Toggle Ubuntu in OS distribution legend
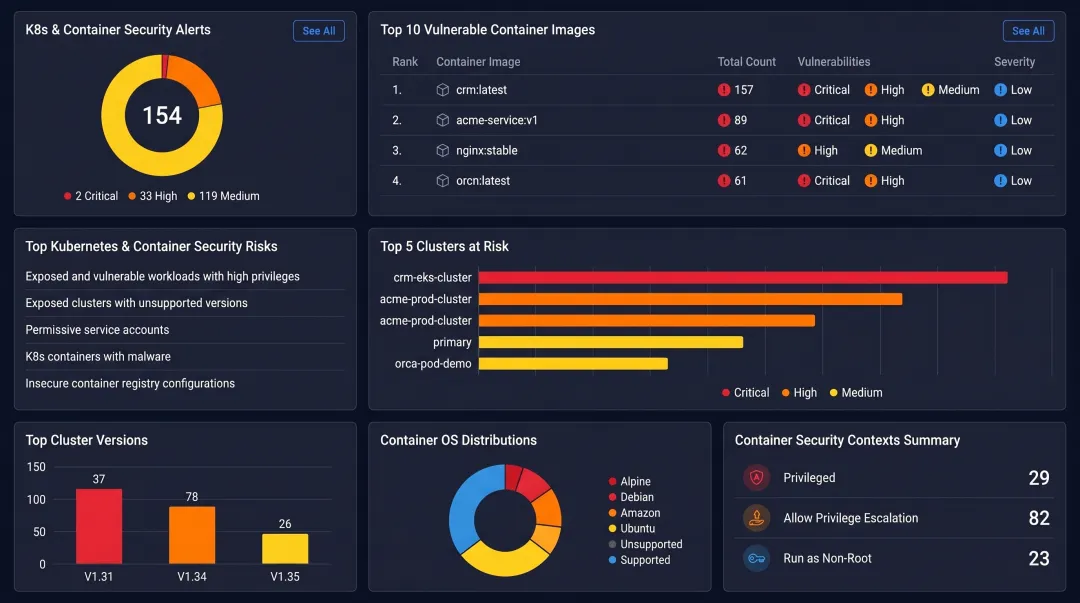Image resolution: width=1080 pixels, height=603 pixels. [x=632, y=529]
